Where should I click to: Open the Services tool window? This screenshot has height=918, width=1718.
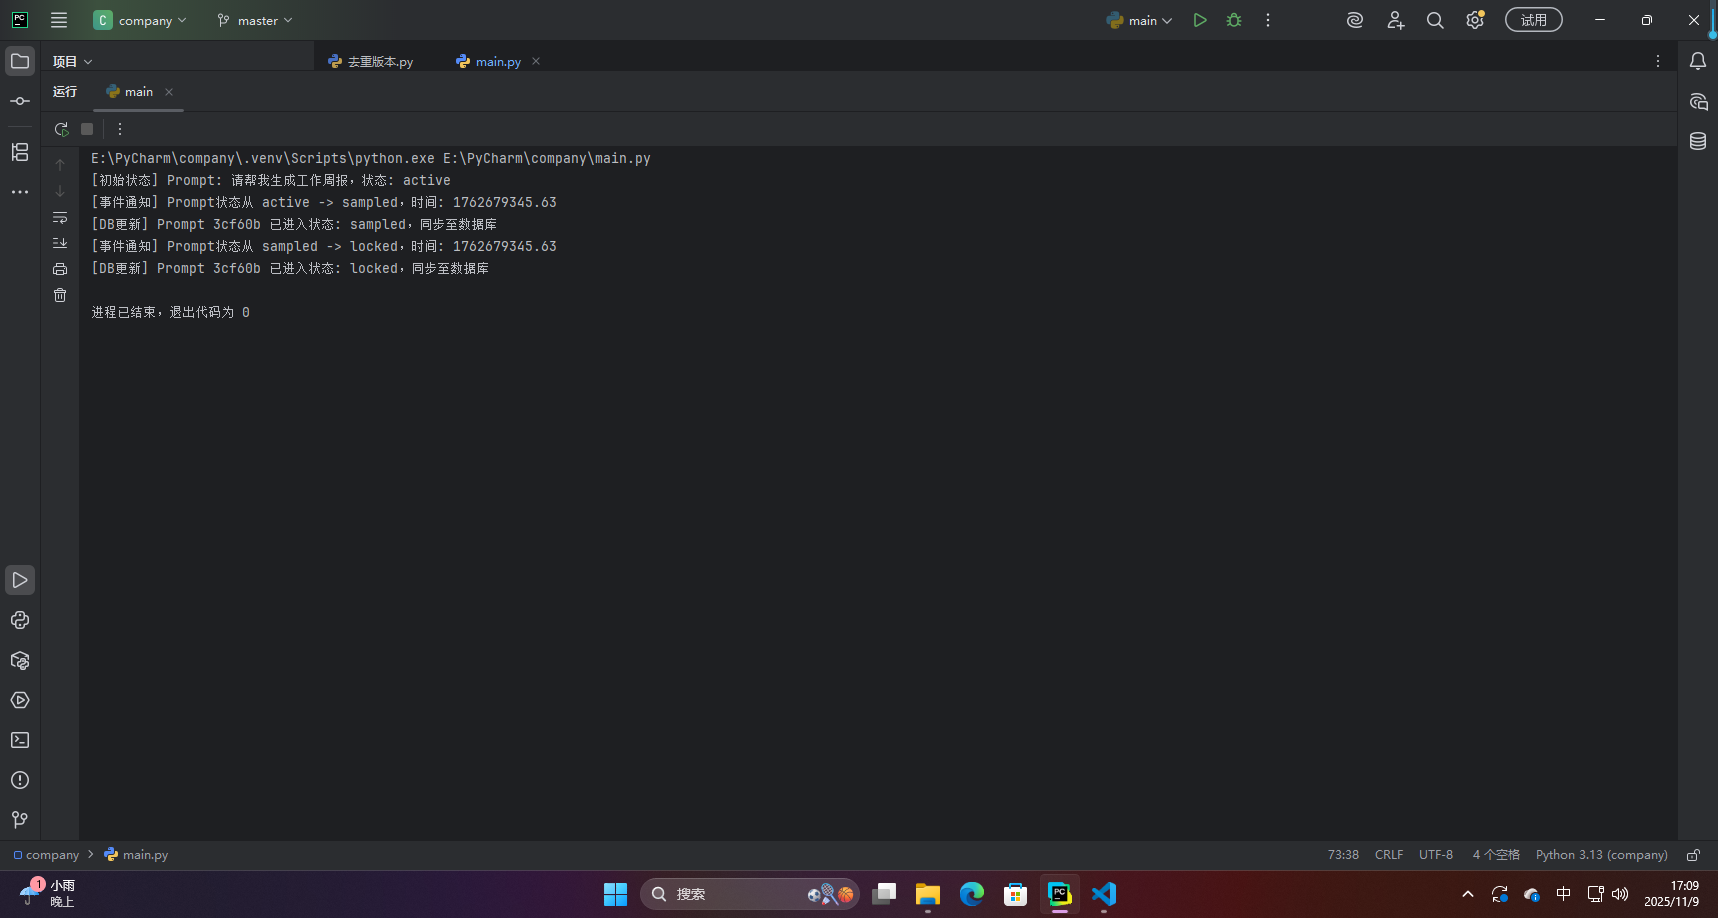tap(20, 700)
